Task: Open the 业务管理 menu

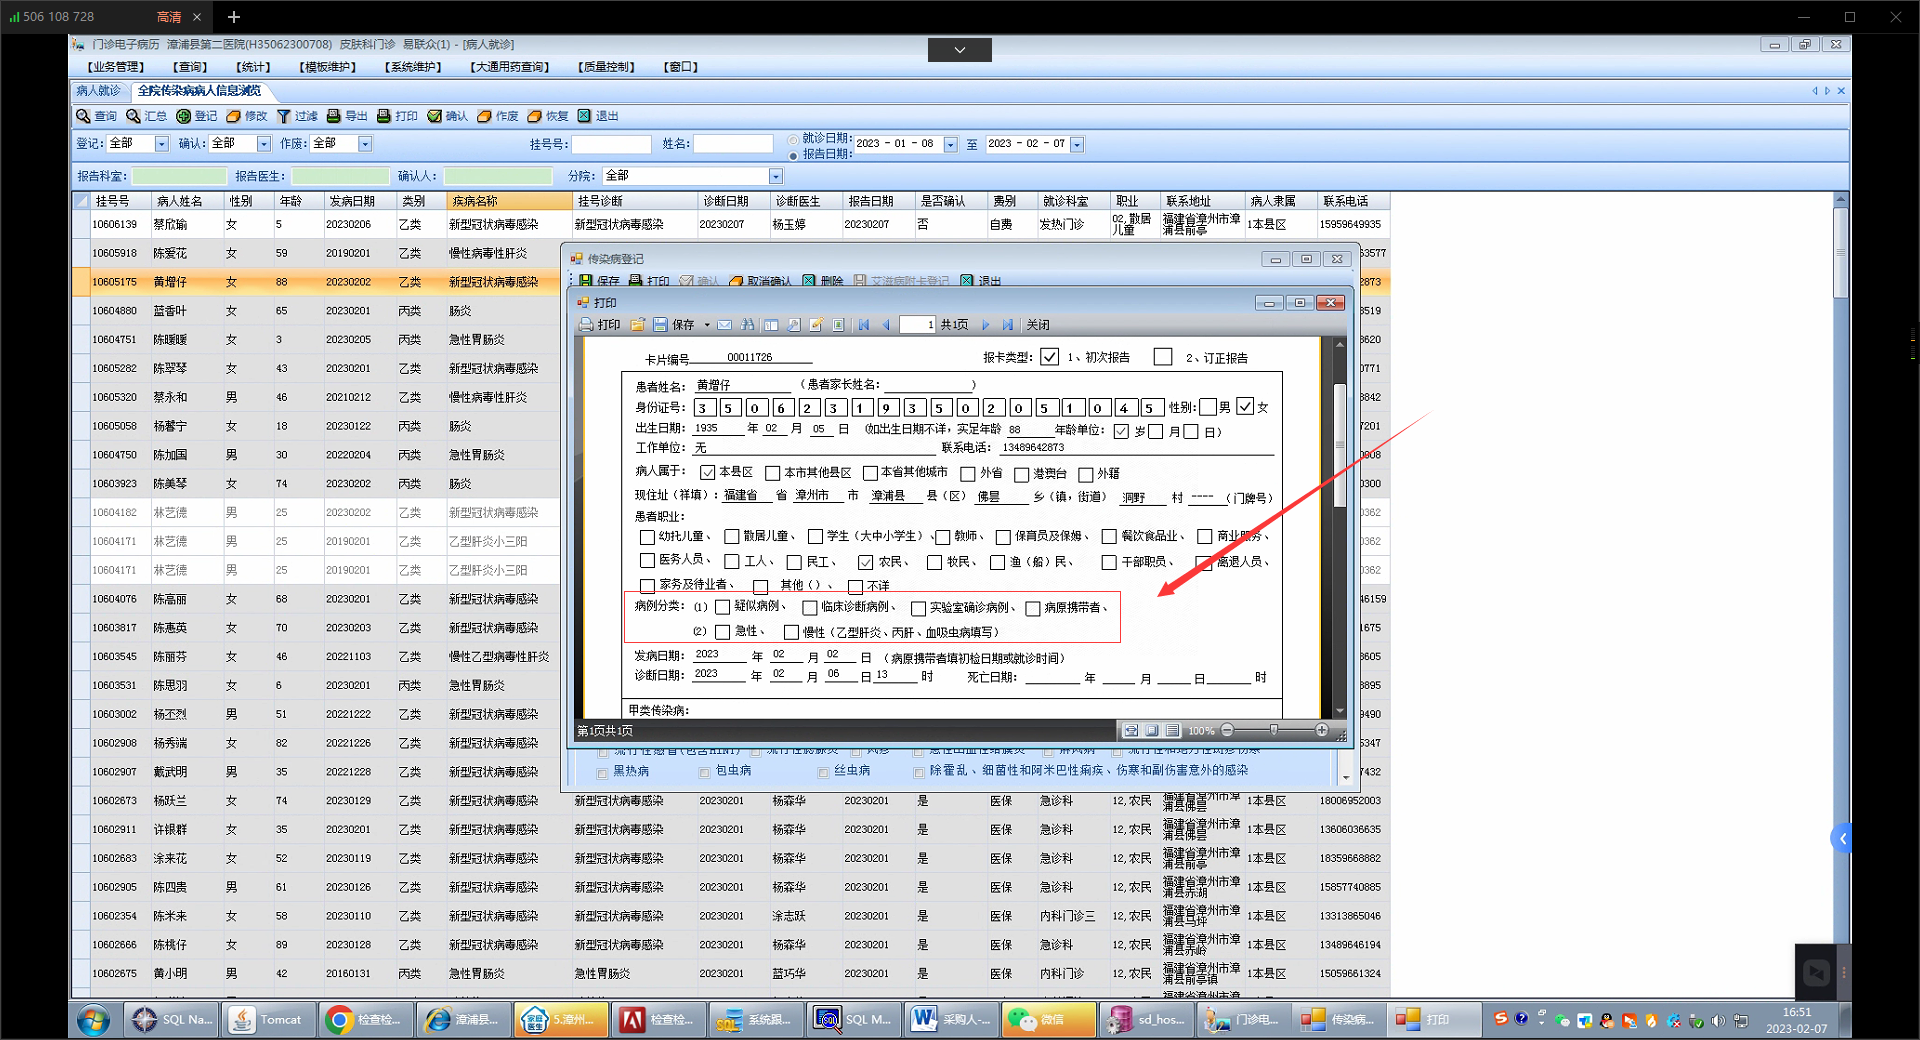Action: (x=116, y=67)
